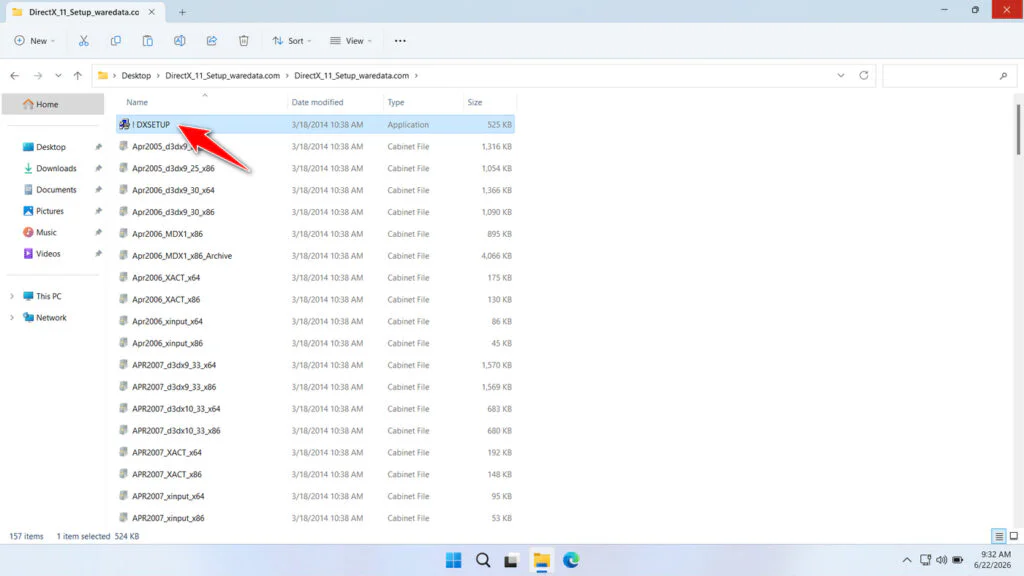
Task: Open Downloads in navigation pane
Action: click(x=56, y=168)
